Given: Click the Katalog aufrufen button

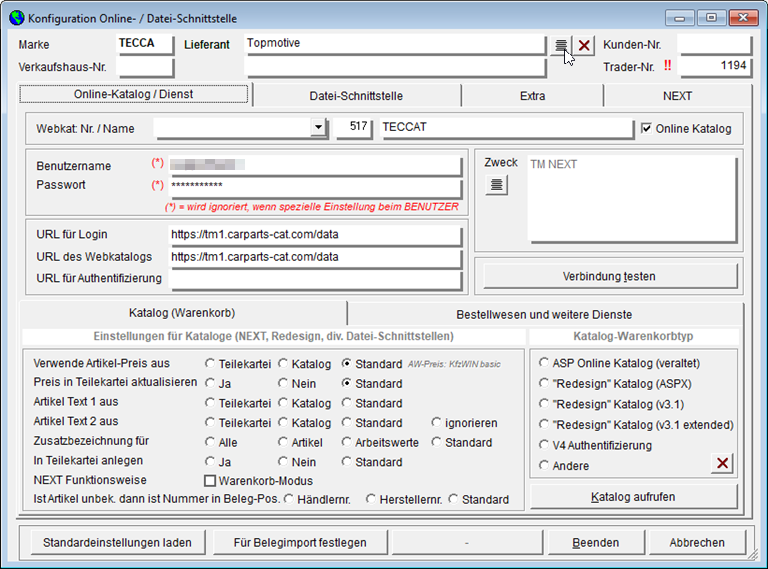Looking at the screenshot, I should [x=633, y=497].
